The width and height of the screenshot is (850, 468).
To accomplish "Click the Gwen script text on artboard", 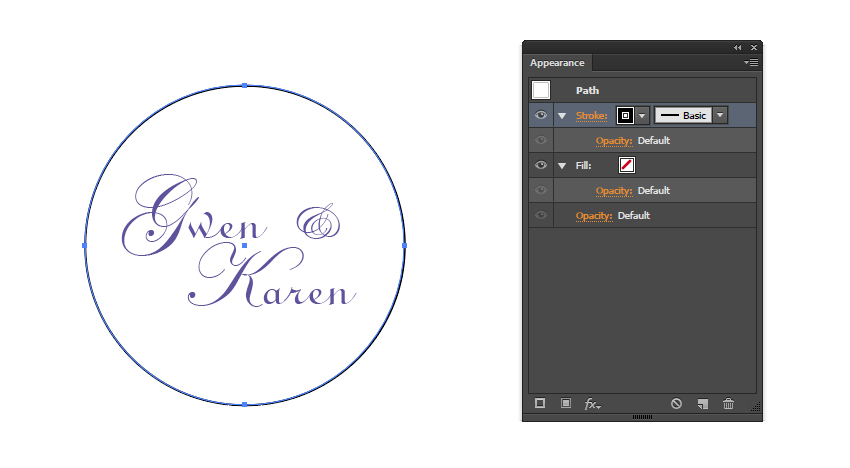I will pos(194,215).
